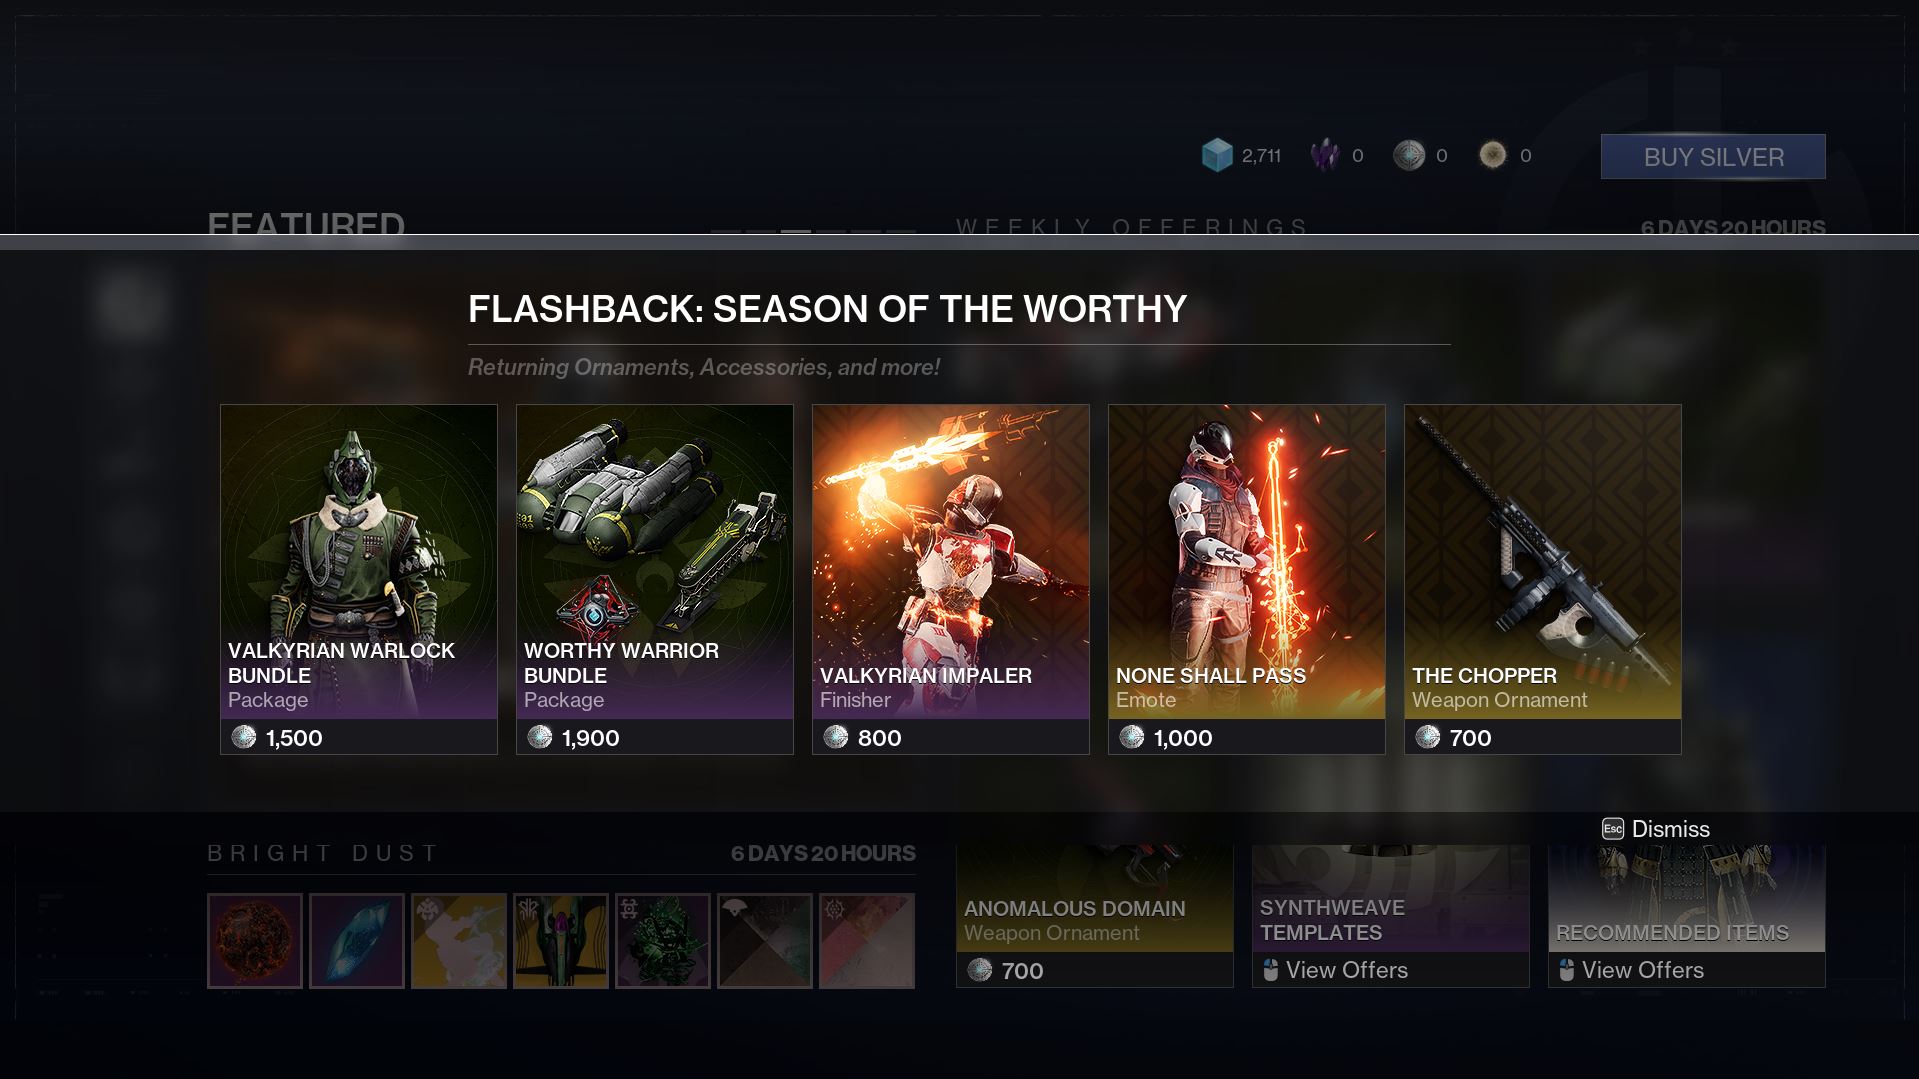1919x1079 pixels.
Task: Select the green ship Bright Dust item
Action: [561, 941]
